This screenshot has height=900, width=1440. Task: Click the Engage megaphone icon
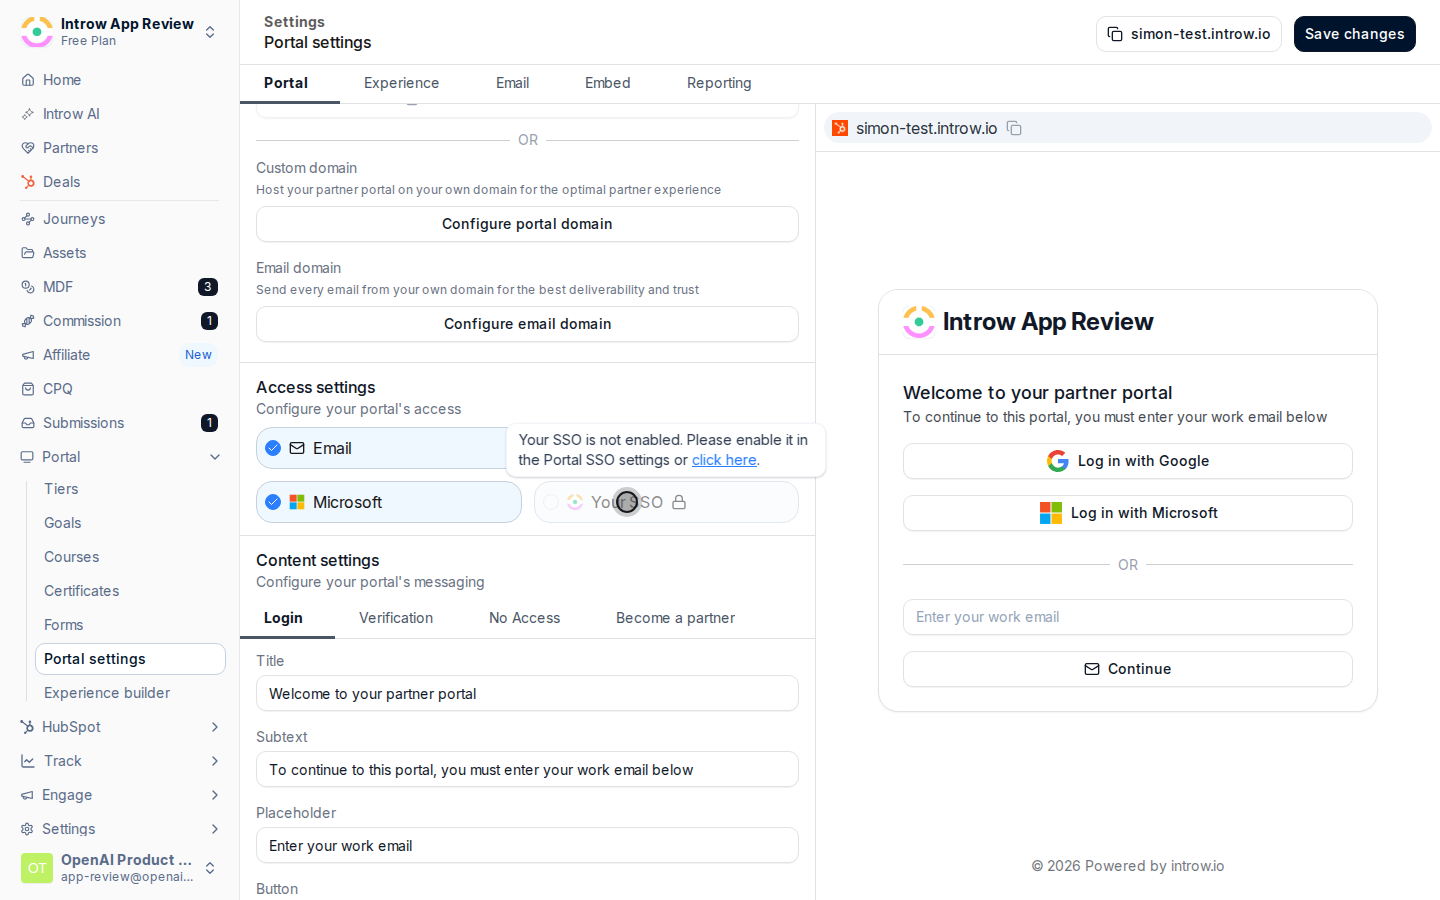click(x=27, y=795)
